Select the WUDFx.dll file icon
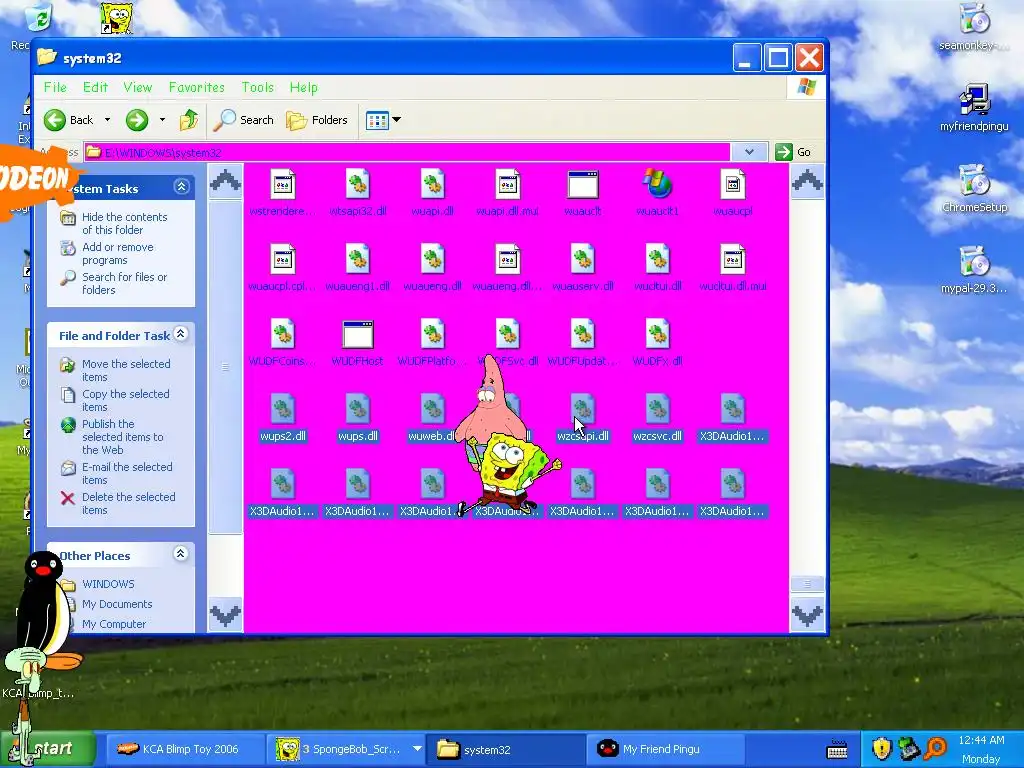Screen dimensions: 1024x768 (x=658, y=334)
